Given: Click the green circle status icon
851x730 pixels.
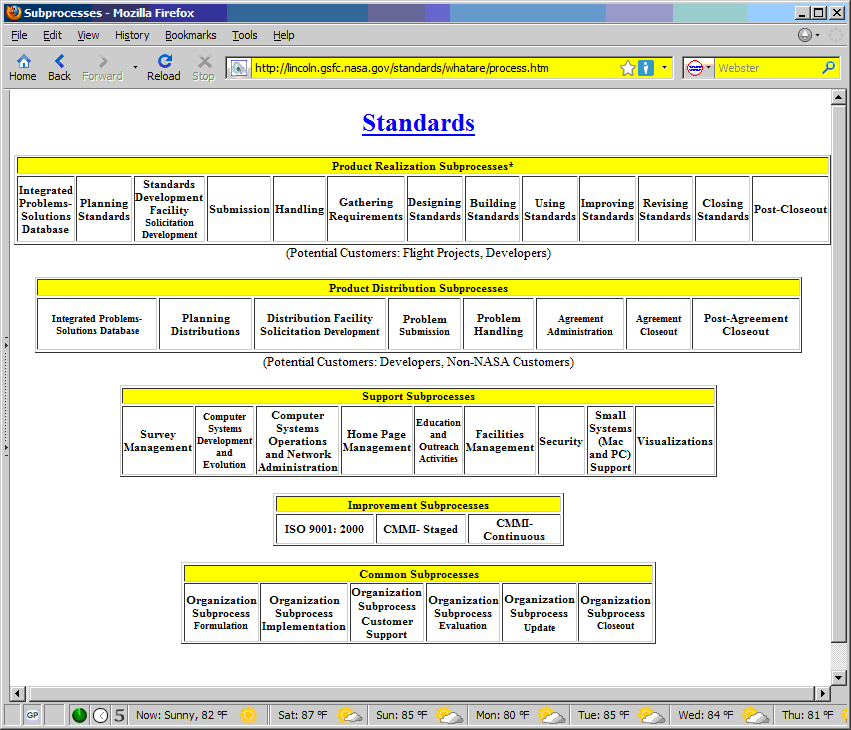Looking at the screenshot, I should 79,715.
